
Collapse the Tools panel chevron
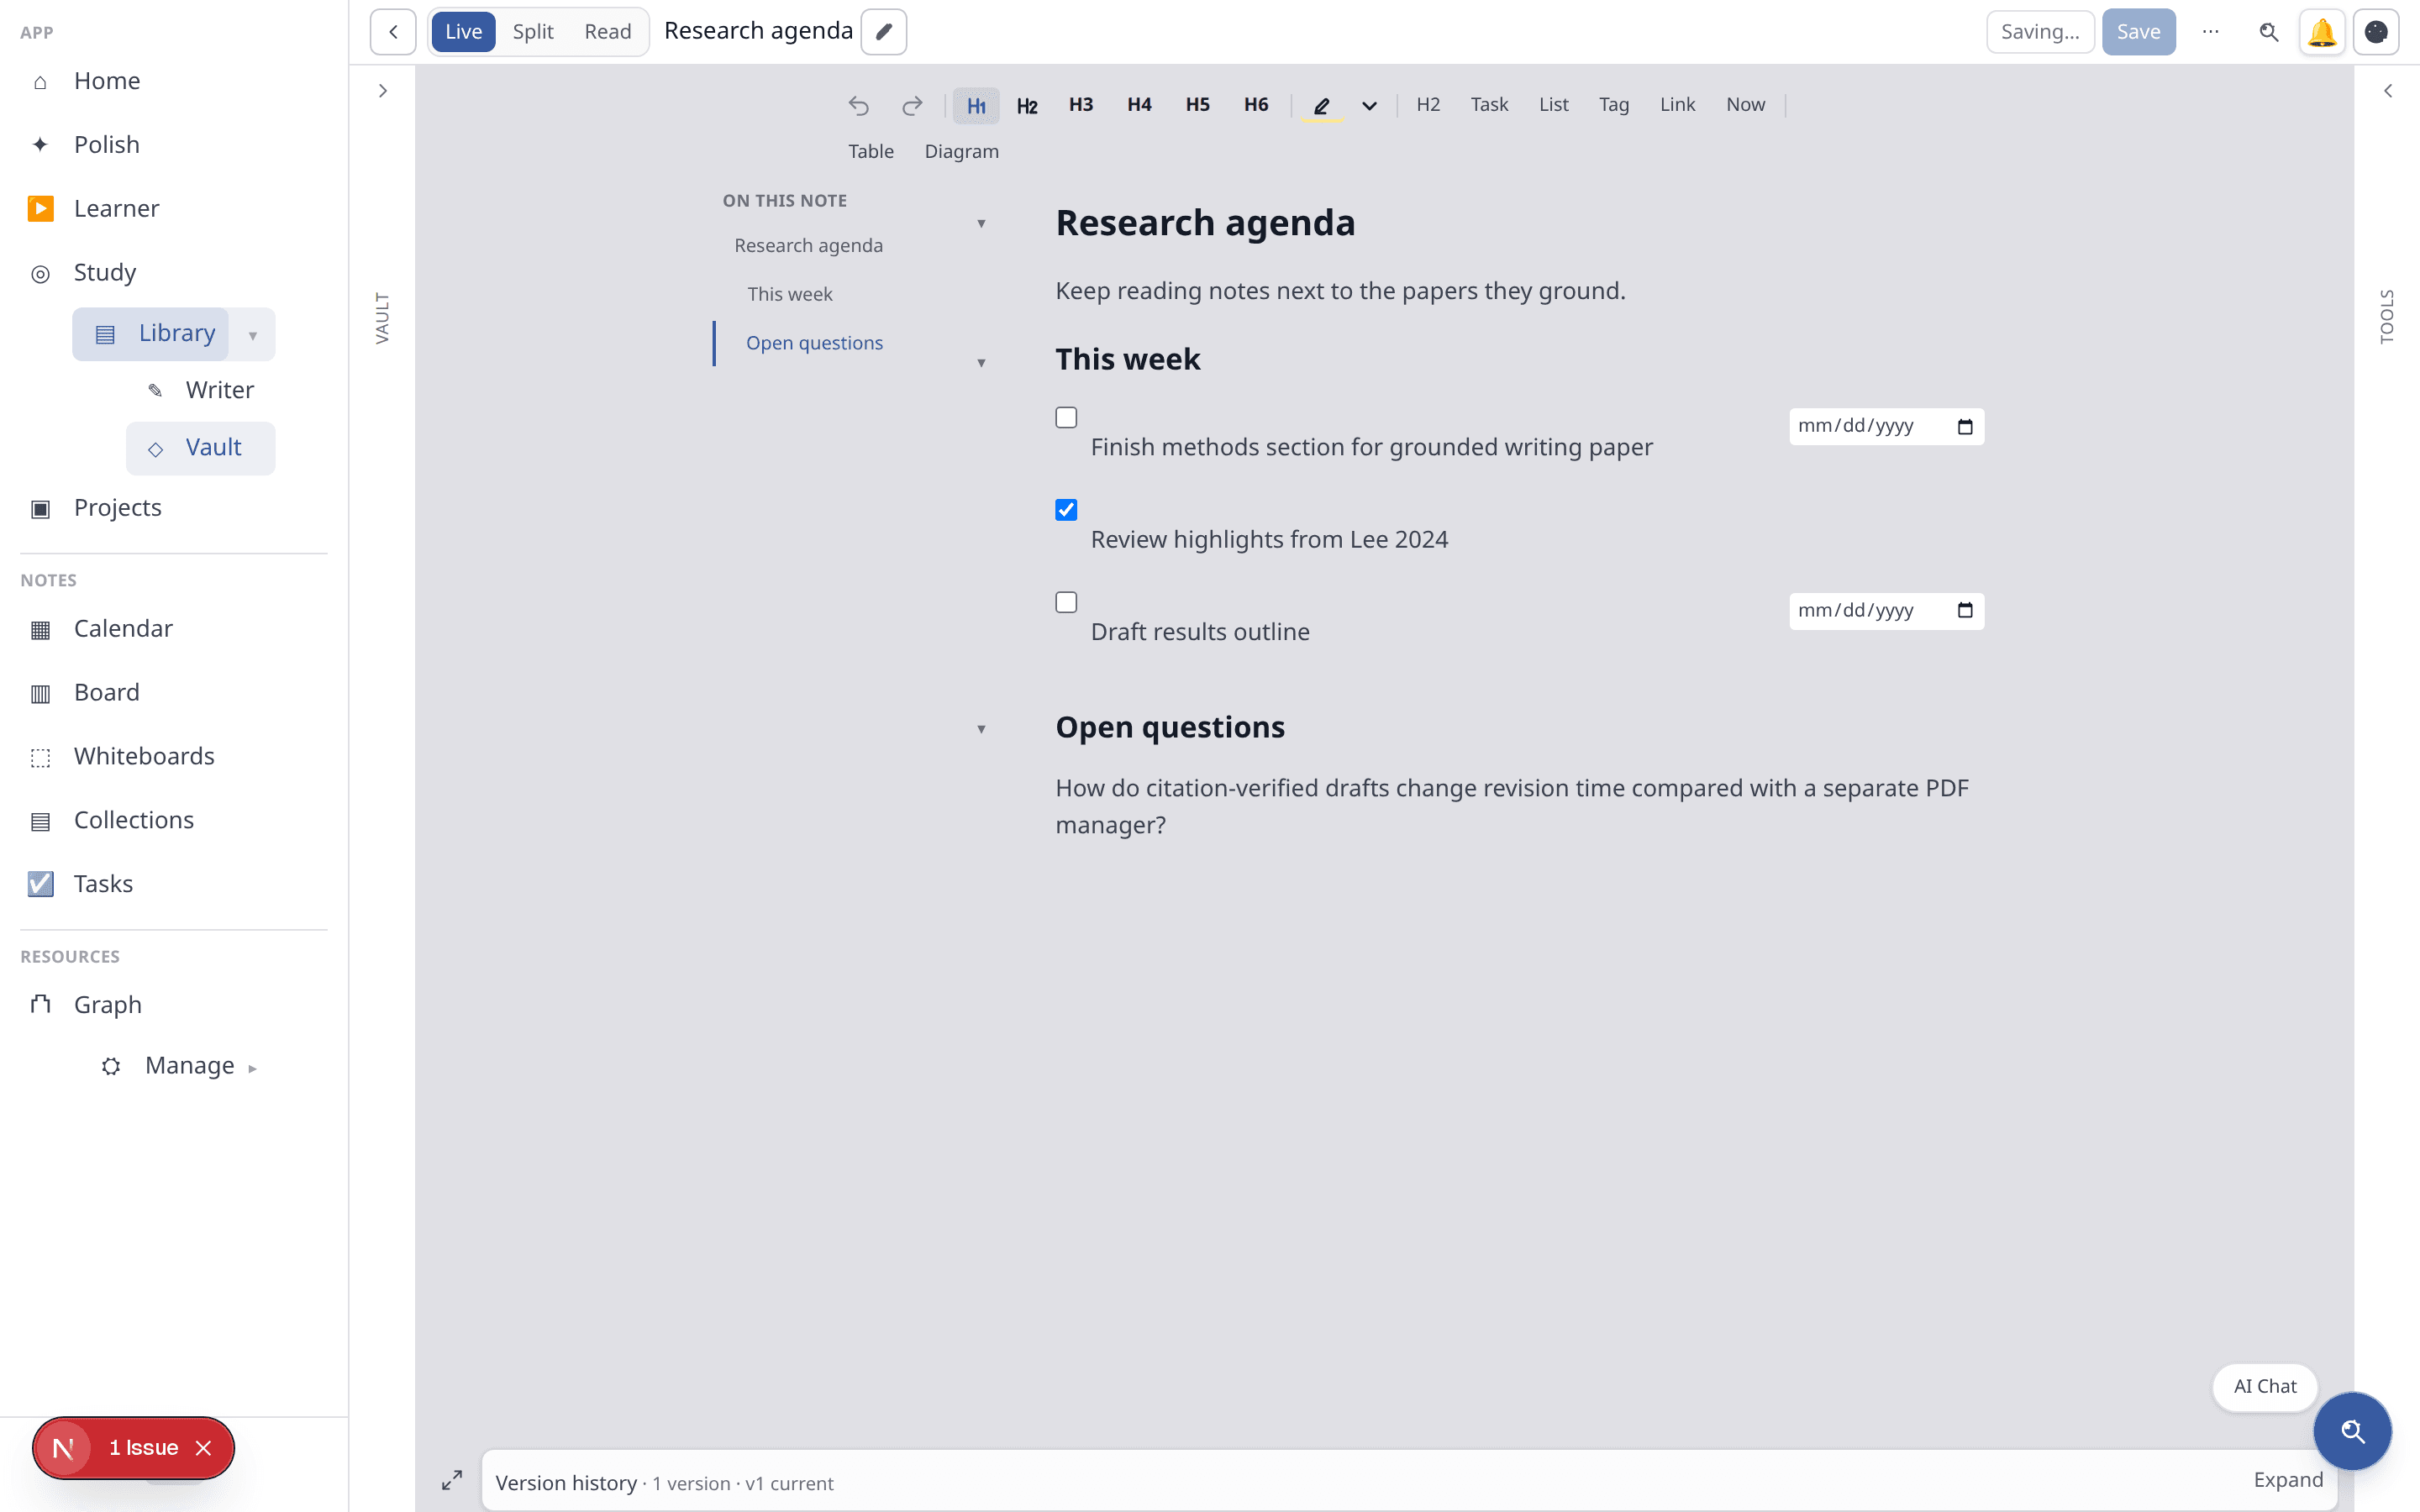[x=2388, y=91]
